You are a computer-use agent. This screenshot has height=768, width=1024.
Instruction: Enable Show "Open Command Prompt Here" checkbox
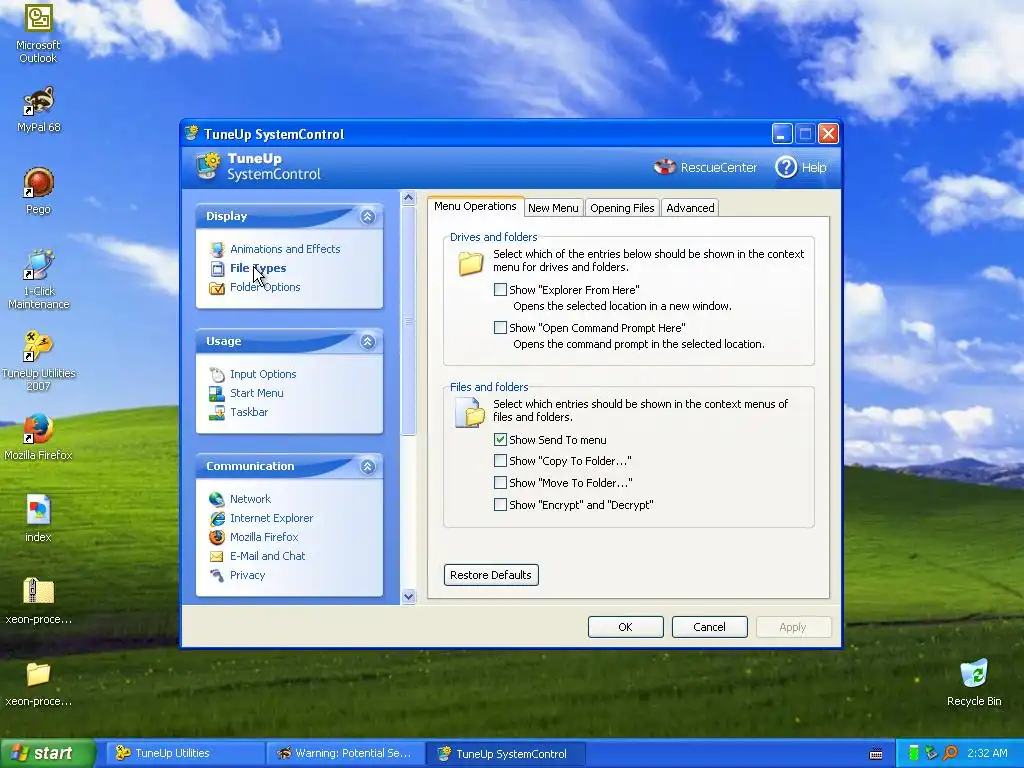[500, 327]
